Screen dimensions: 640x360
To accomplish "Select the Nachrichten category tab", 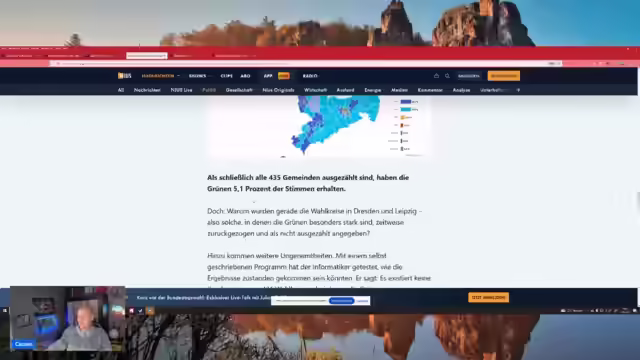I will [147, 90].
